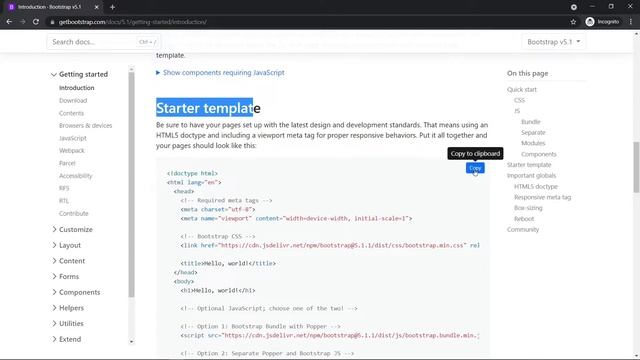Bookmark this page with star icon

pyautogui.click(x=573, y=22)
